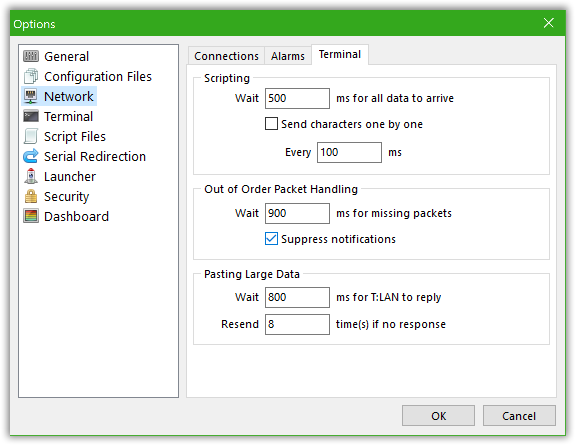576x446 pixels.
Task: Select the Script Files icon
Action: pyautogui.click(x=31, y=136)
